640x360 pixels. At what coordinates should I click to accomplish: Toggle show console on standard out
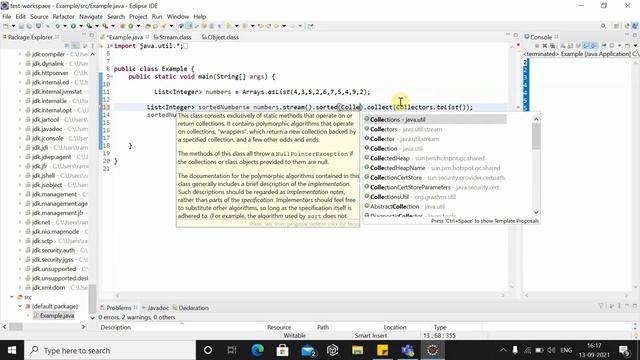(x=586, y=46)
